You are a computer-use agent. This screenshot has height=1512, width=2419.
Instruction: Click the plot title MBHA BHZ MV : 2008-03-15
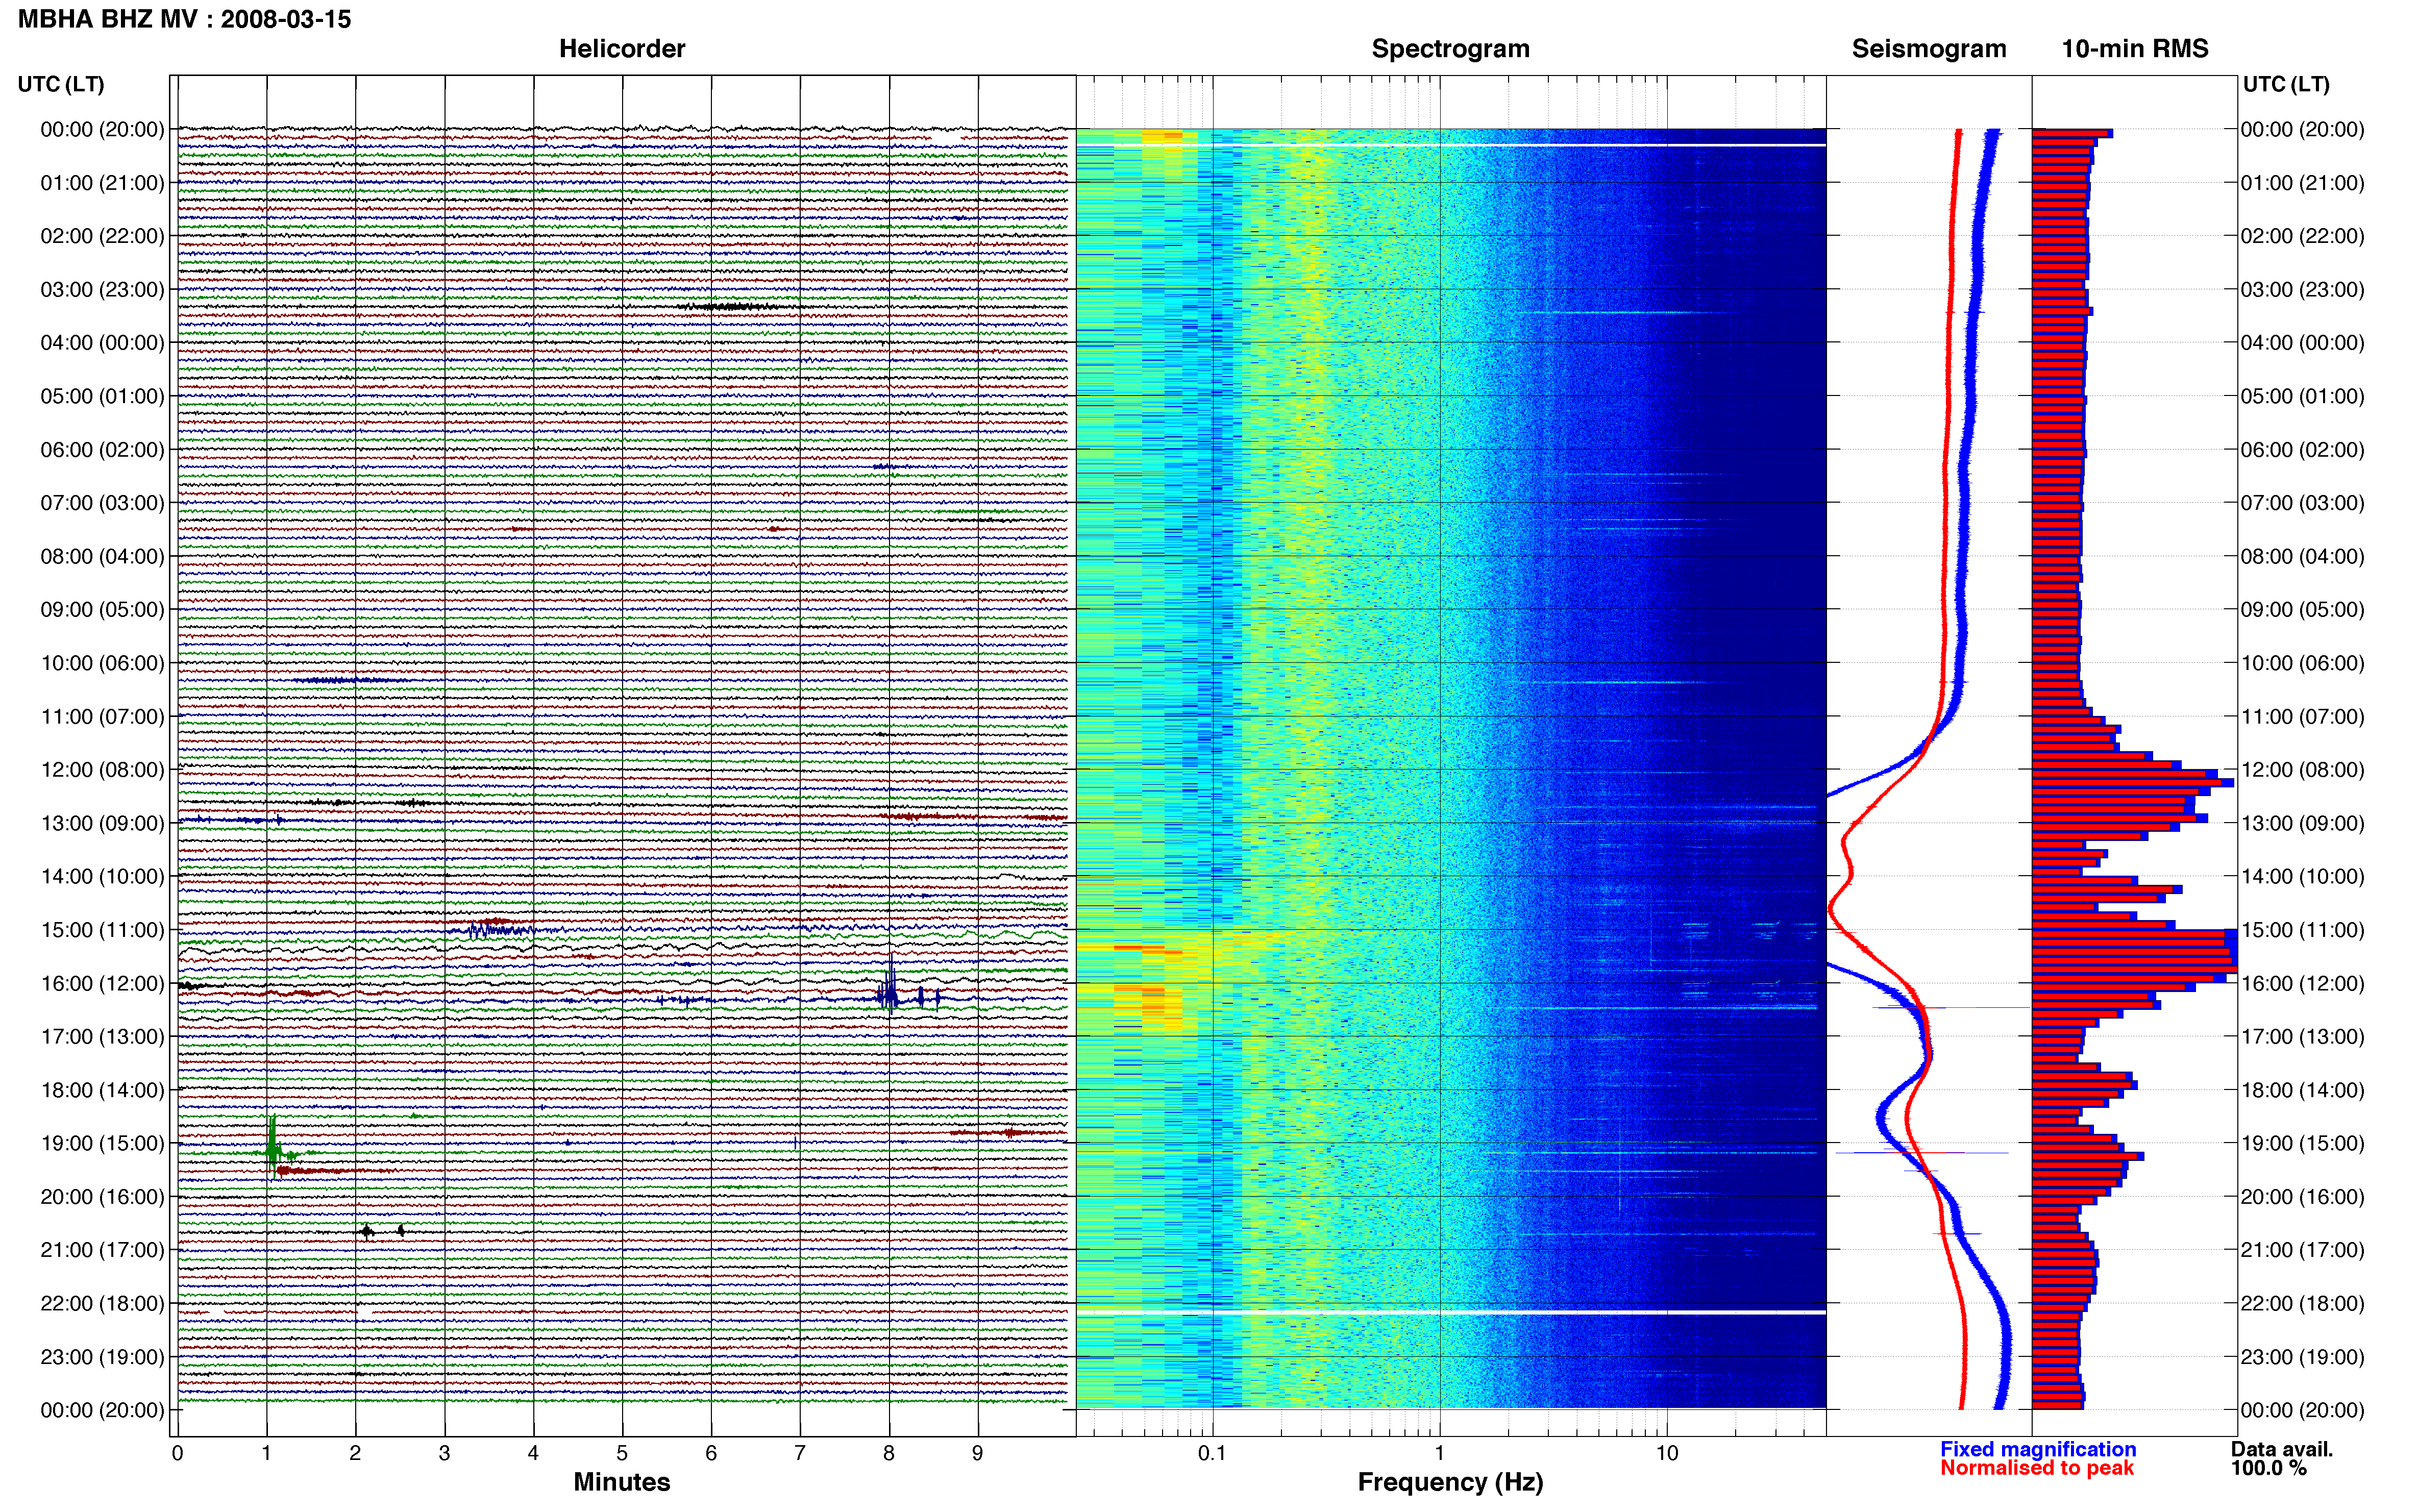185,19
